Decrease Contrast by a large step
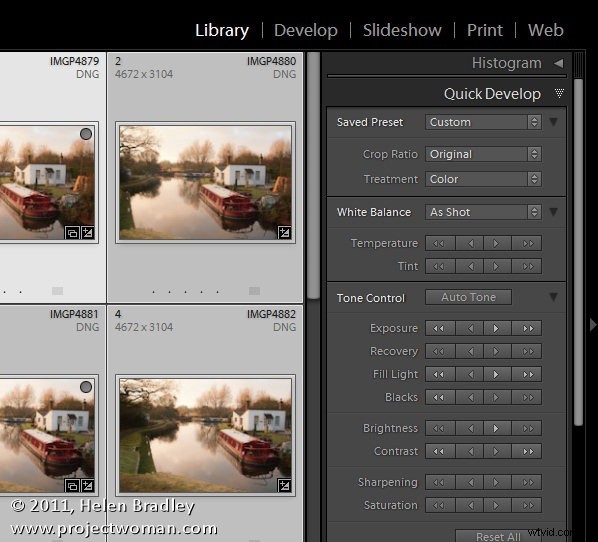Viewport: 598px width, 542px height. coord(440,451)
